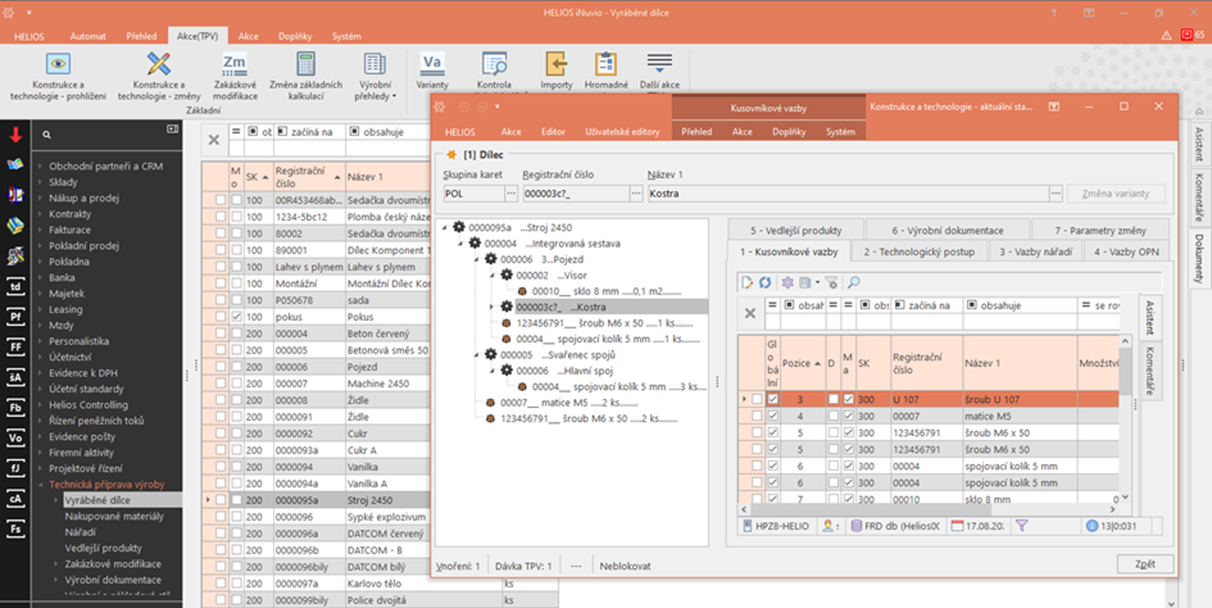The width and height of the screenshot is (1212, 608).
Task: Open Výrobní přehledy dropdown
Action: tap(375, 76)
